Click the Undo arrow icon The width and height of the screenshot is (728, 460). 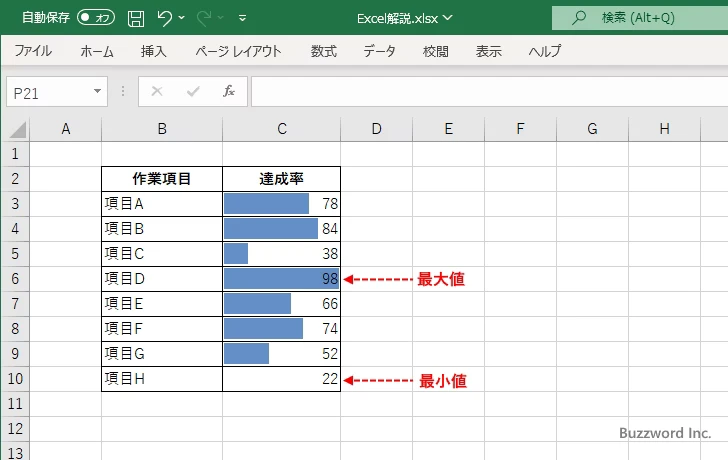point(164,18)
